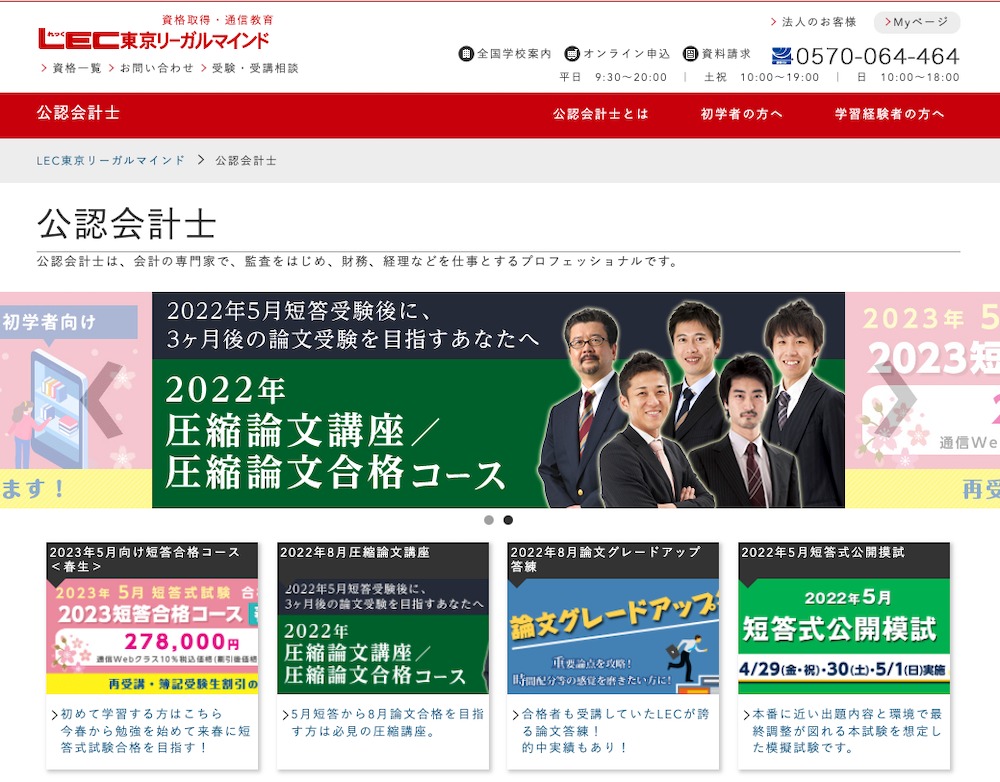
Task: Open 学習経験者の方へ menu item
Action: point(890,114)
